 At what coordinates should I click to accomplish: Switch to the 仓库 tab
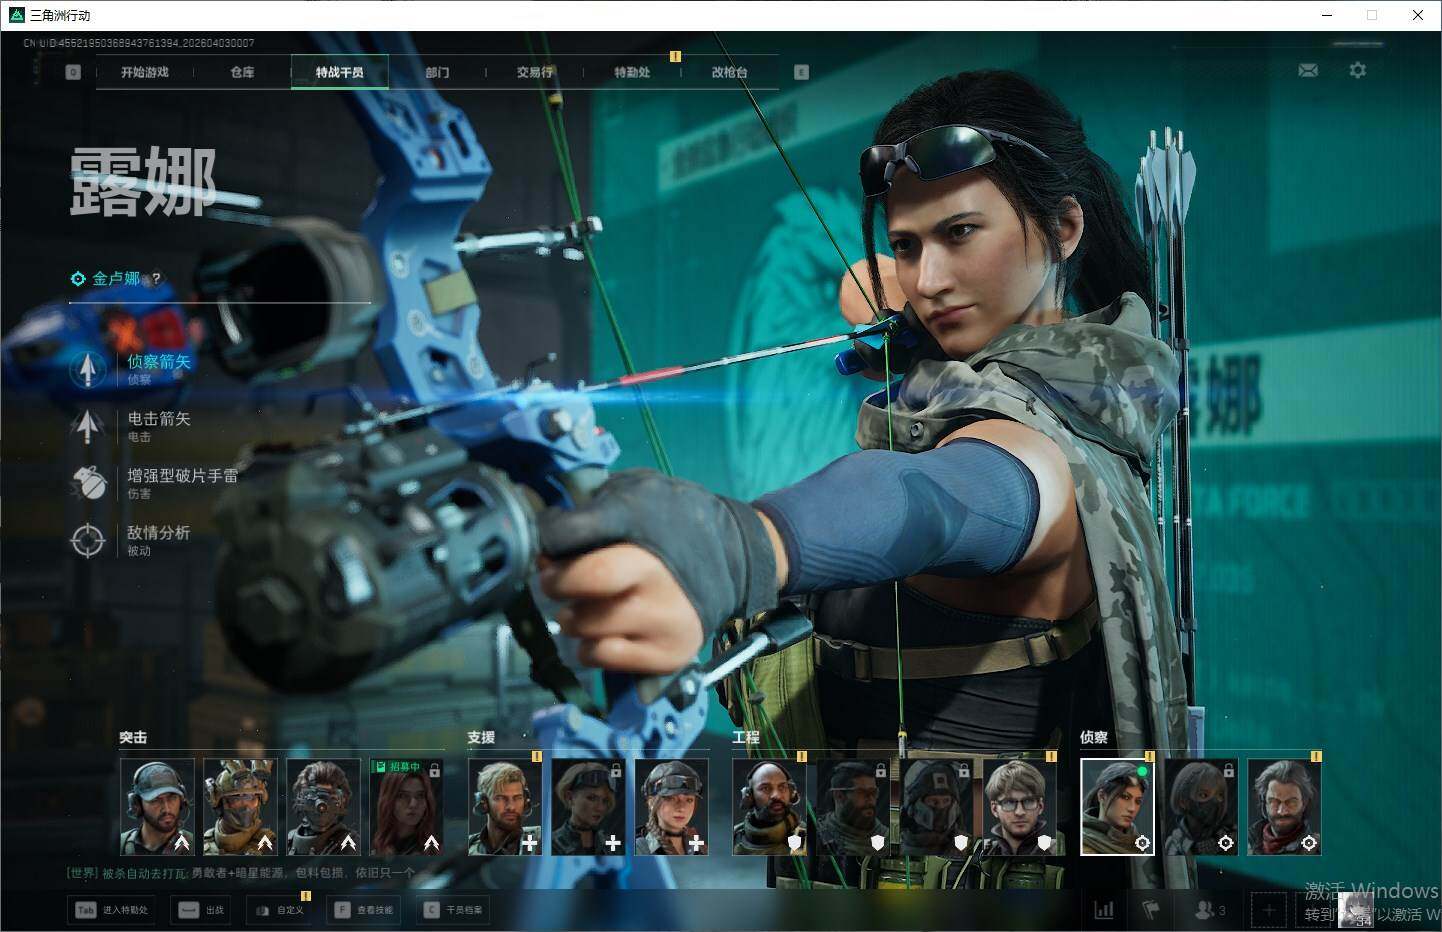242,72
